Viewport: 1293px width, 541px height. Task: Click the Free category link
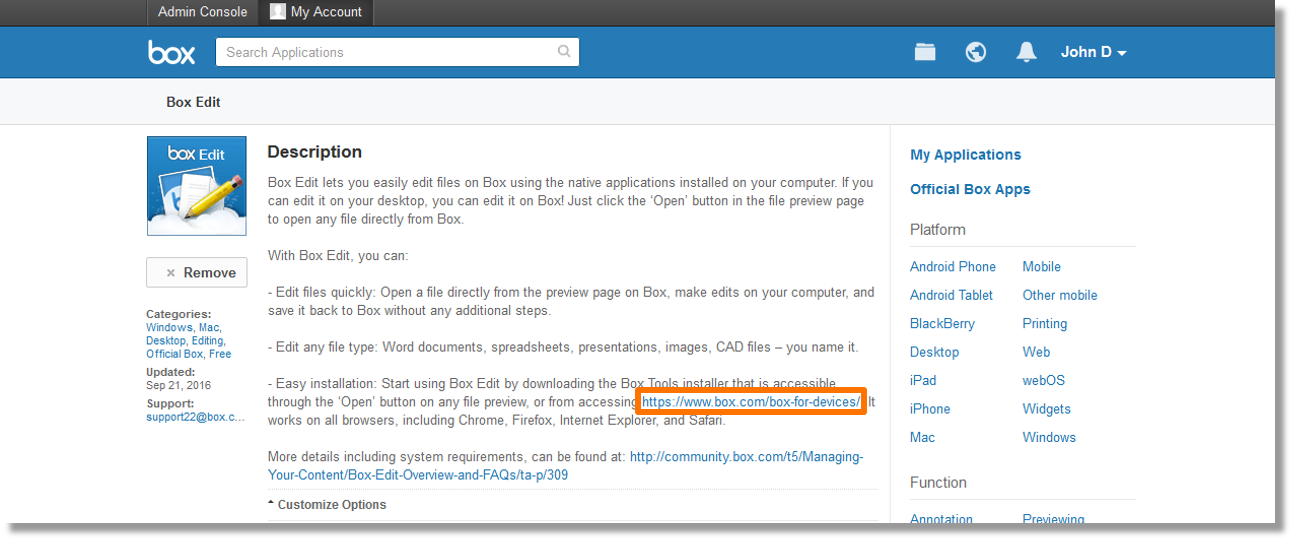(x=220, y=353)
